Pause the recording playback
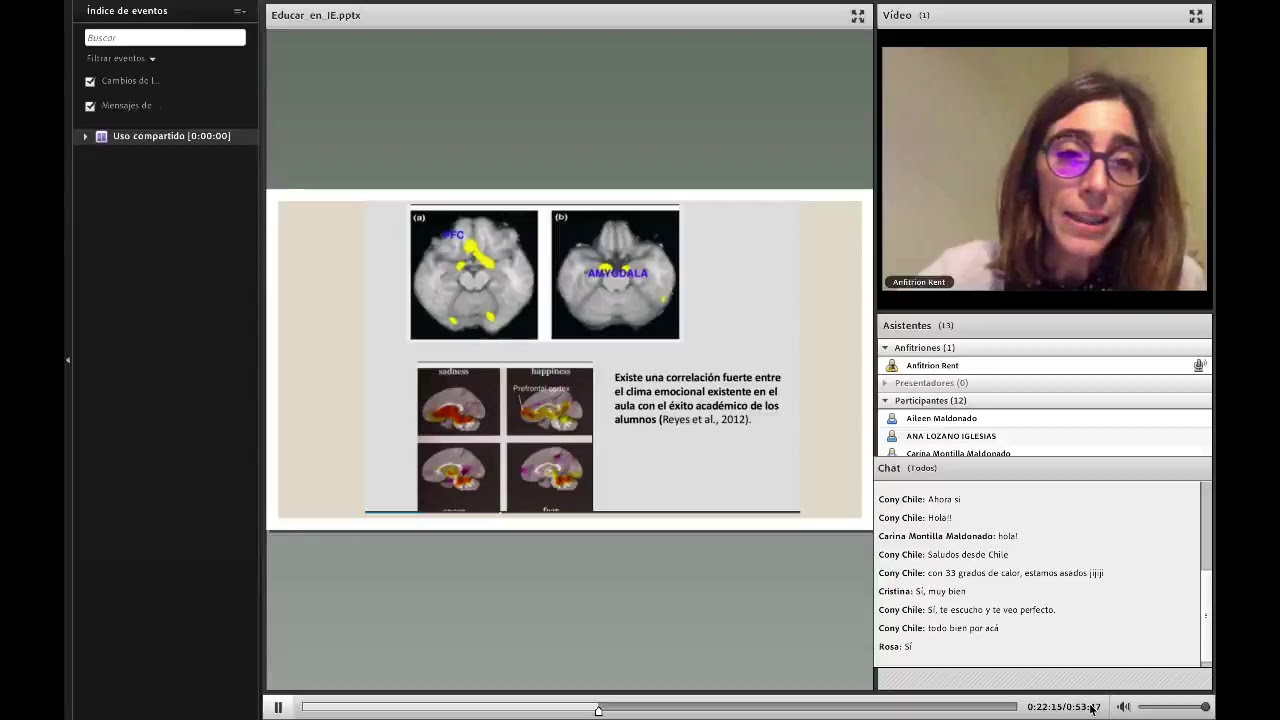 [x=278, y=707]
